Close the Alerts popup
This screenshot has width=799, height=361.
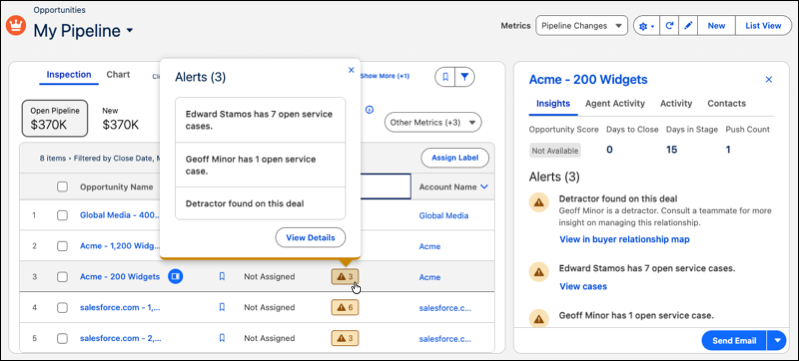[x=351, y=70]
